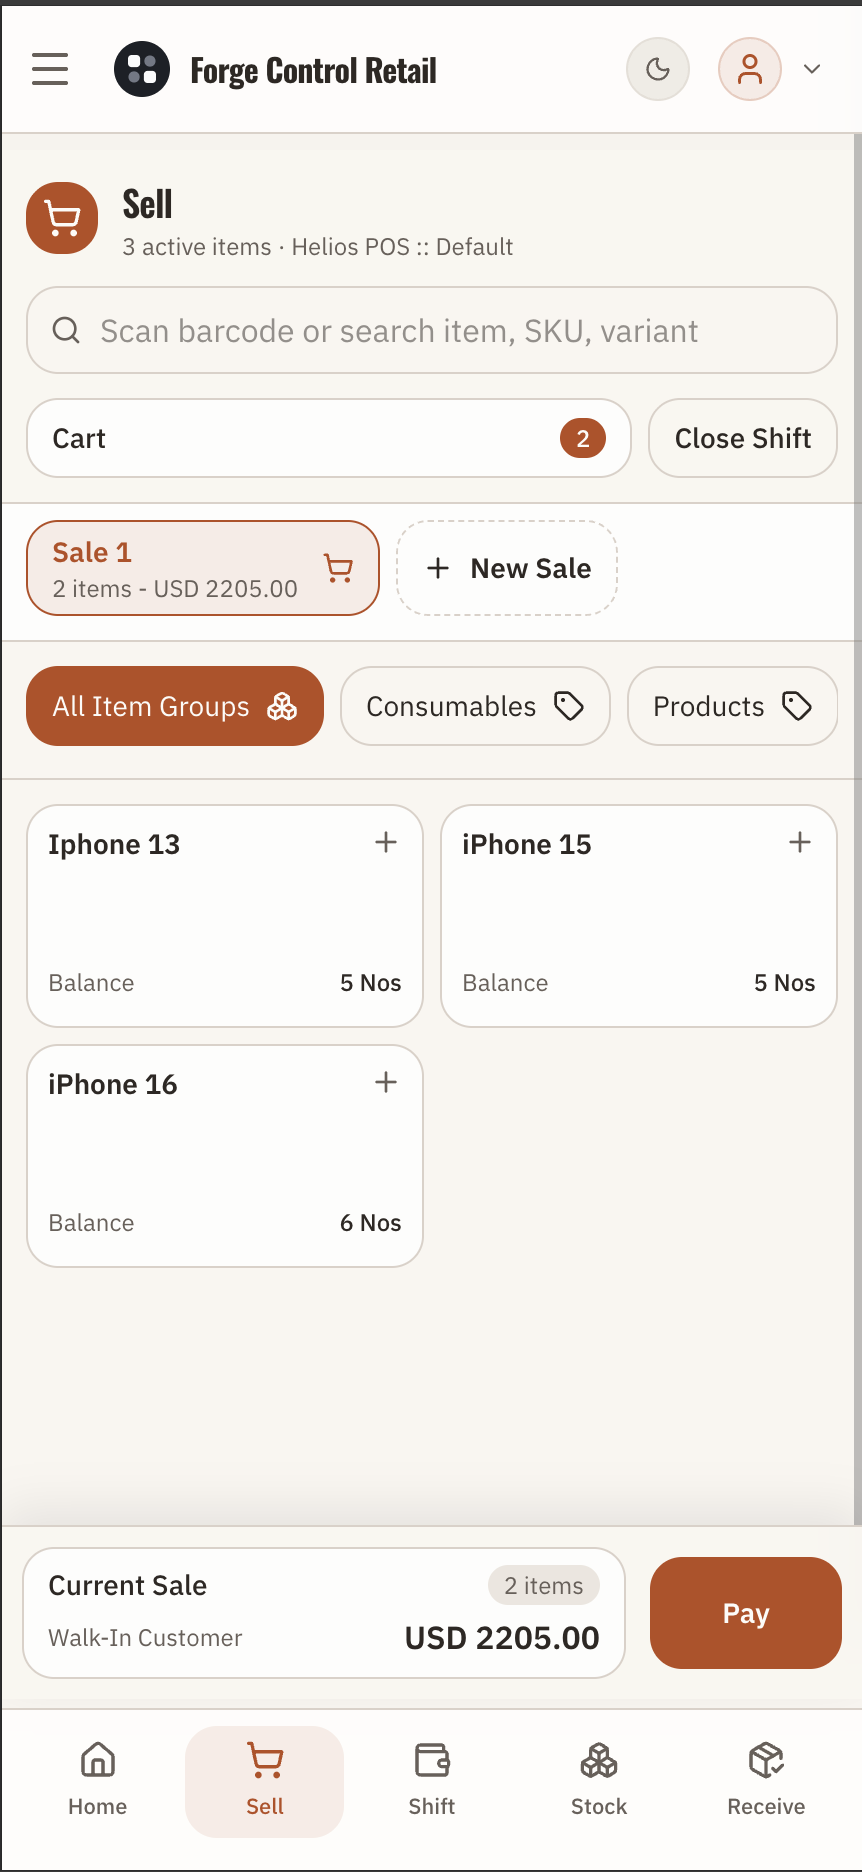Select the Sale 1 tab
Viewport: 862px width, 1872px height.
(203, 568)
